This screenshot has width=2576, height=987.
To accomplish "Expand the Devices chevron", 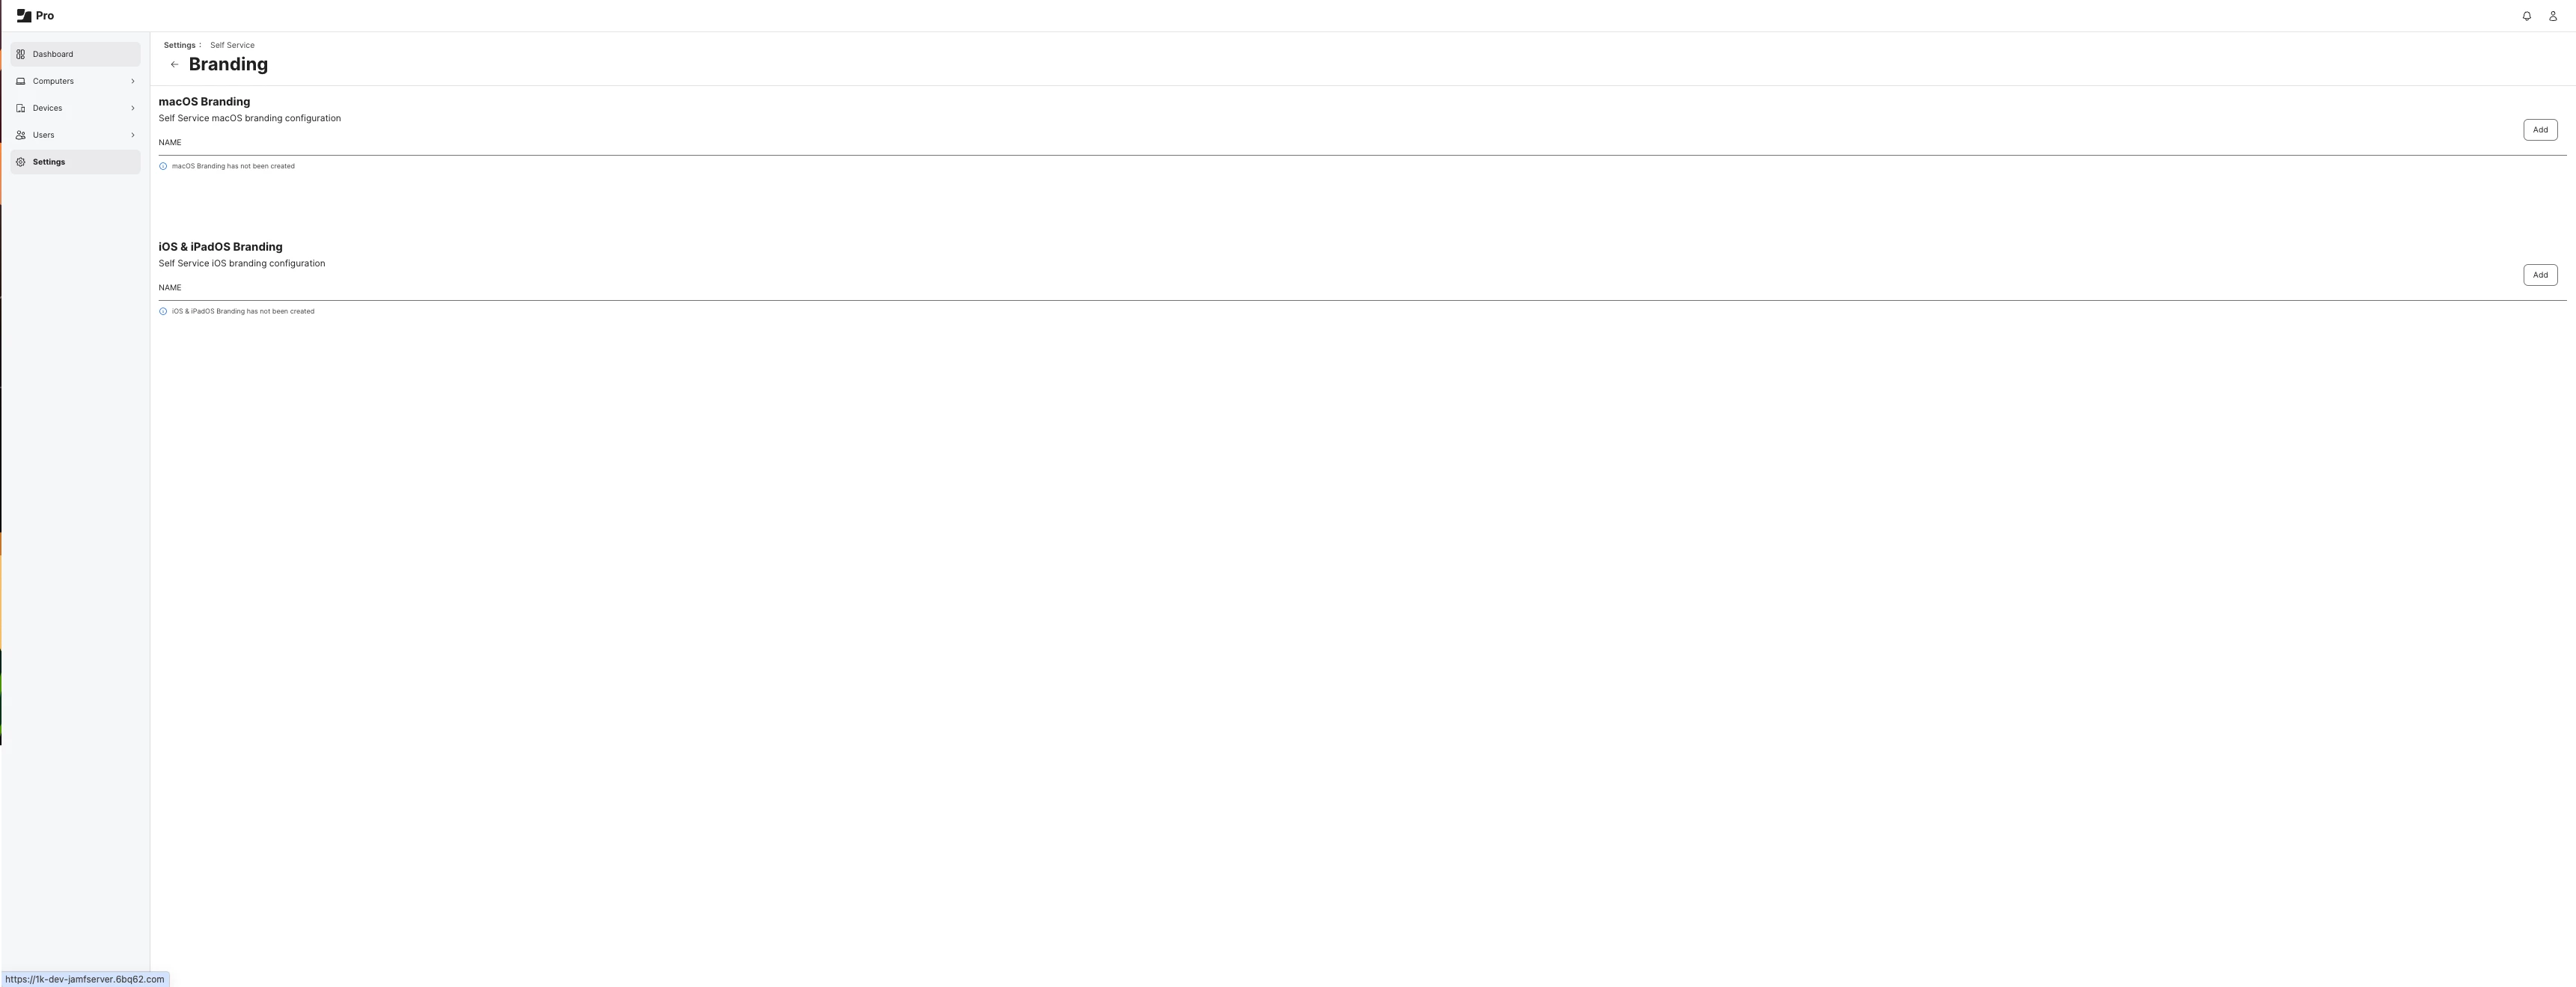I will pos(132,108).
